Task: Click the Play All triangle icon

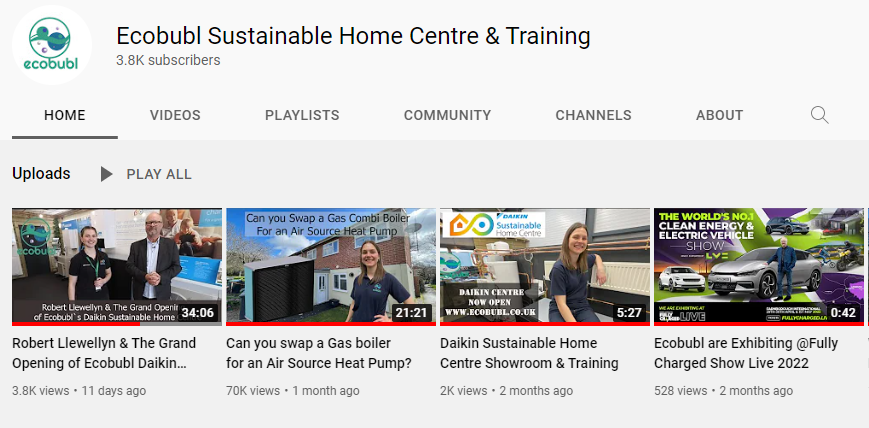Action: pos(106,174)
